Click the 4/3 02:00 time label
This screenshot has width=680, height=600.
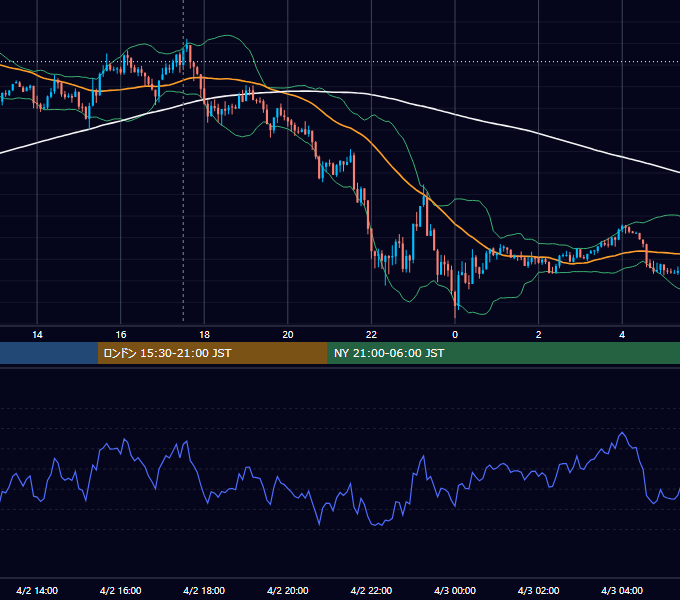tap(538, 590)
